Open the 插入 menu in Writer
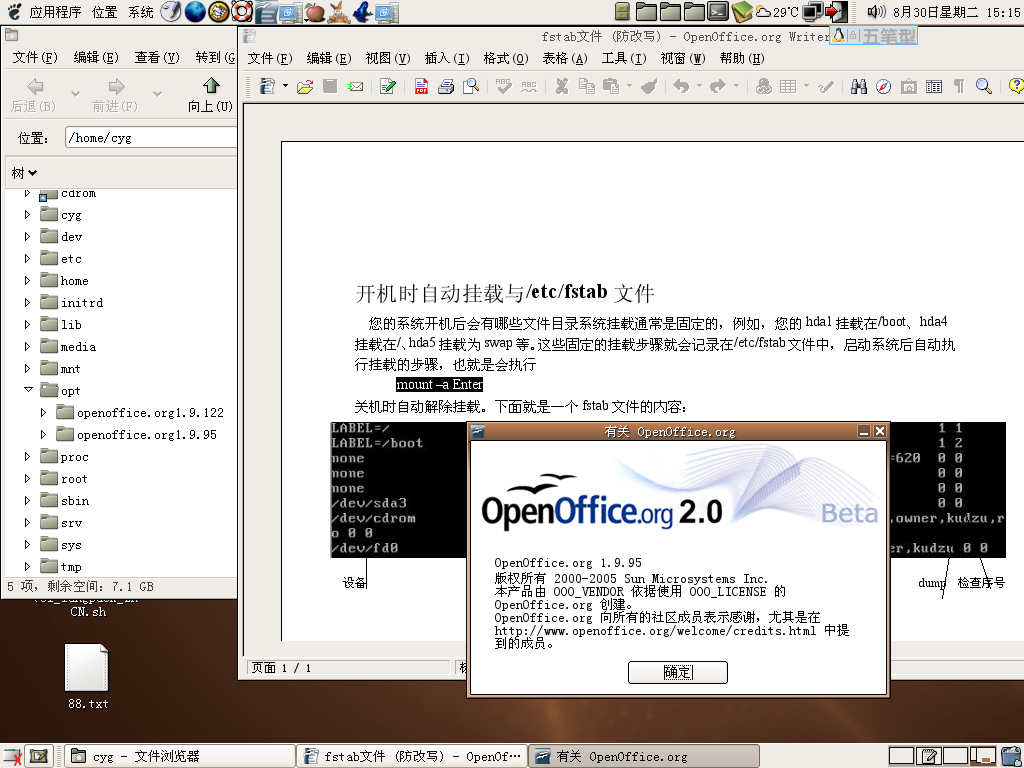The image size is (1024, 768). (446, 58)
